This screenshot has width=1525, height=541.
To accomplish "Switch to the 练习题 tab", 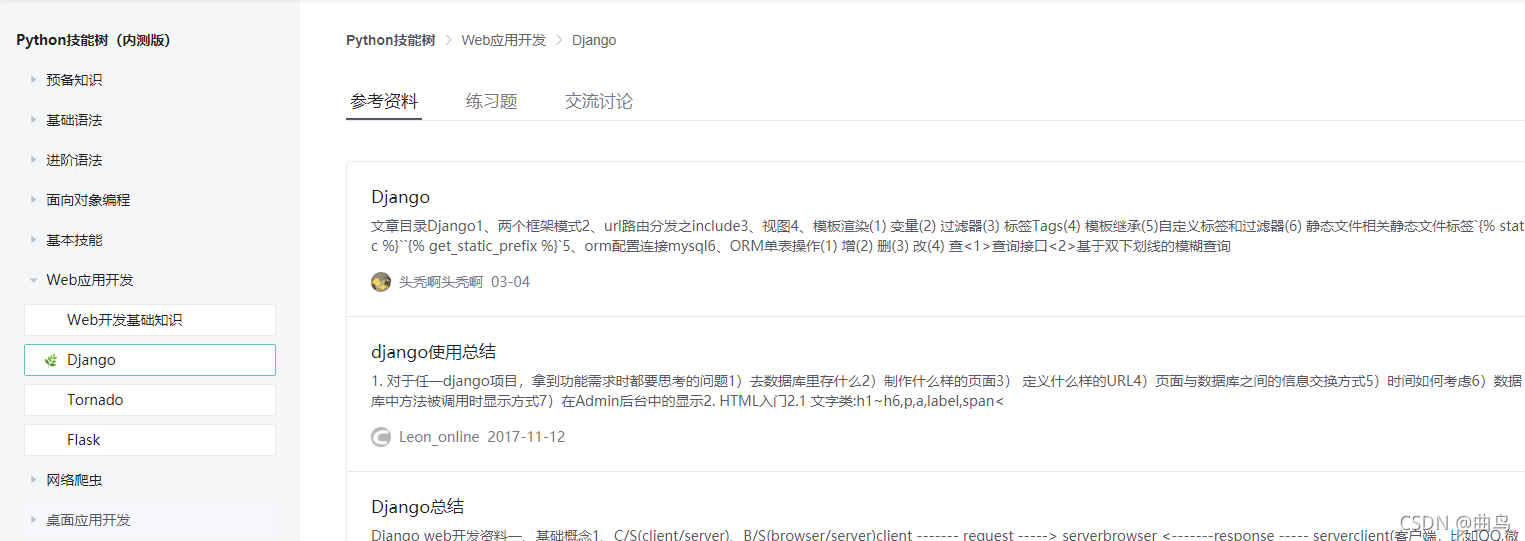I will tap(491, 101).
